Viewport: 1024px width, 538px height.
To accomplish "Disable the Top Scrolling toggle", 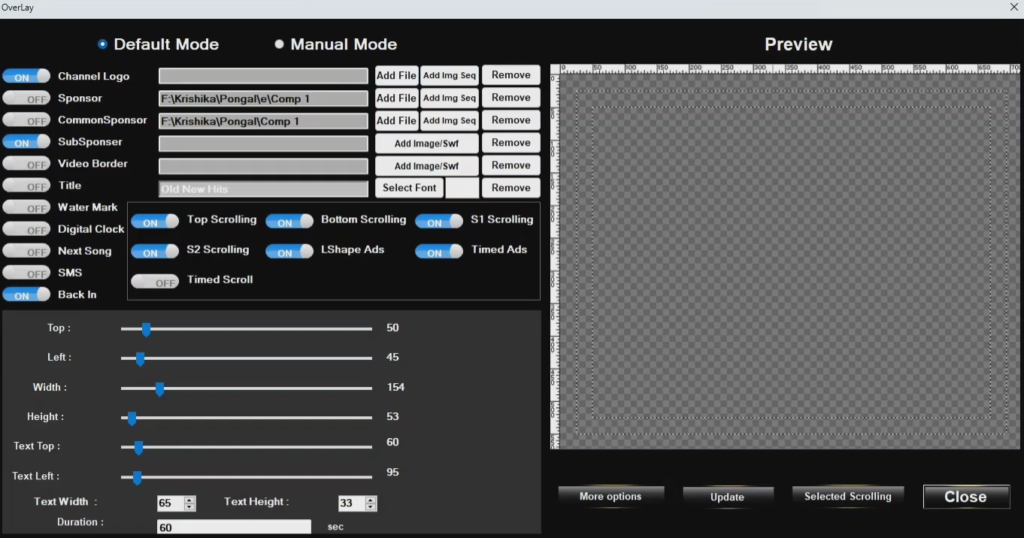I will point(155,221).
